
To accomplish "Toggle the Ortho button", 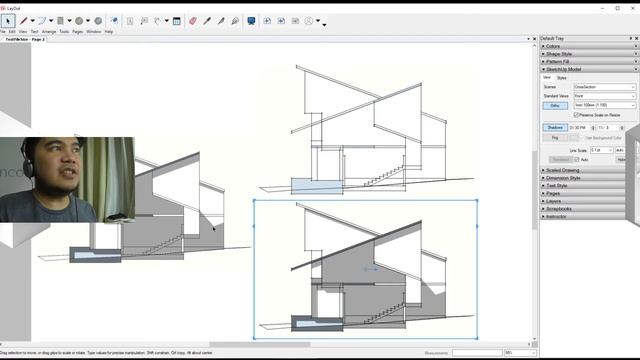I will click(555, 106).
